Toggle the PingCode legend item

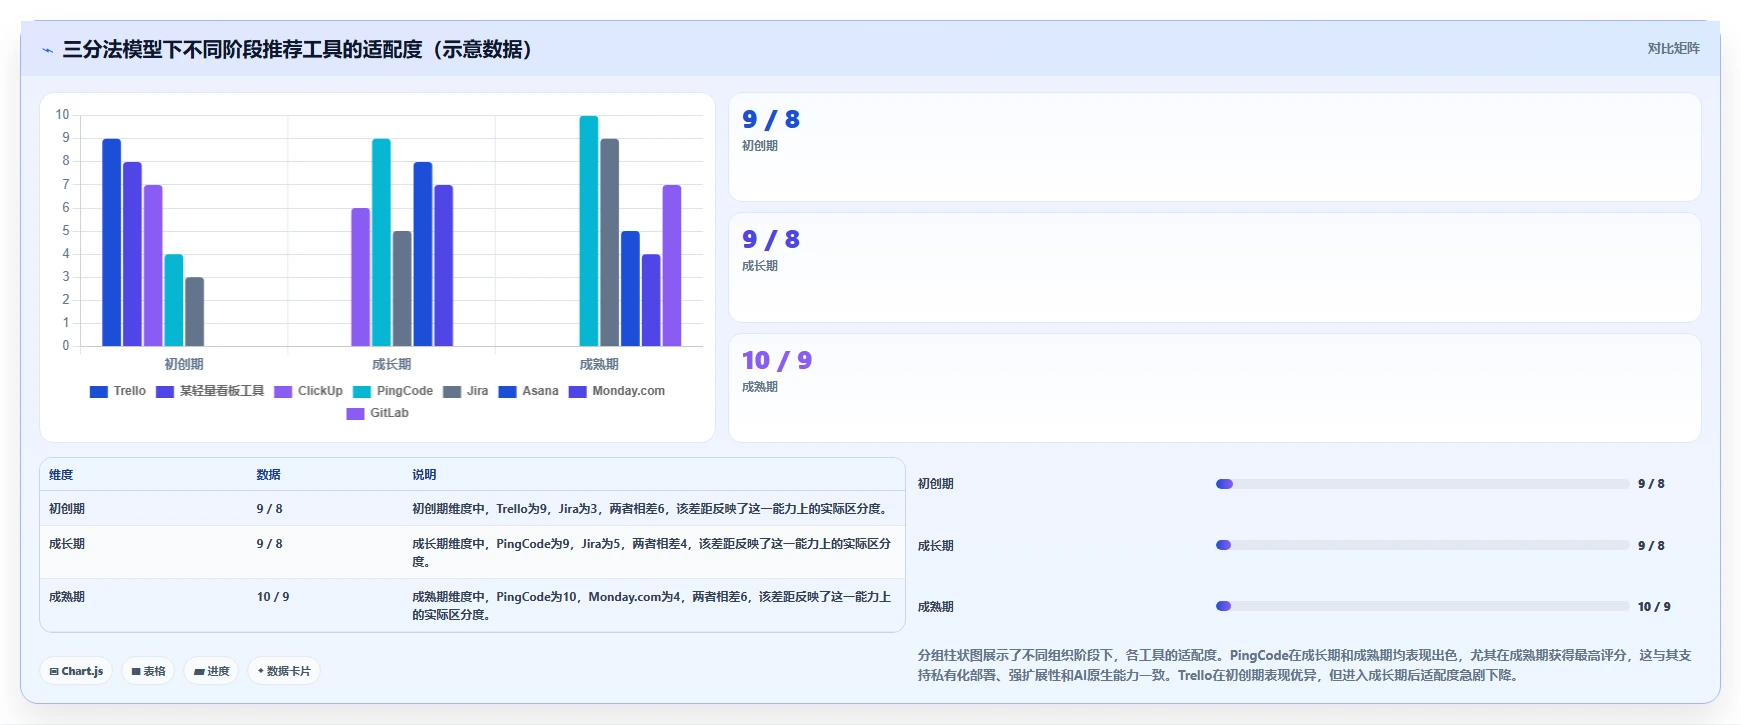393,391
